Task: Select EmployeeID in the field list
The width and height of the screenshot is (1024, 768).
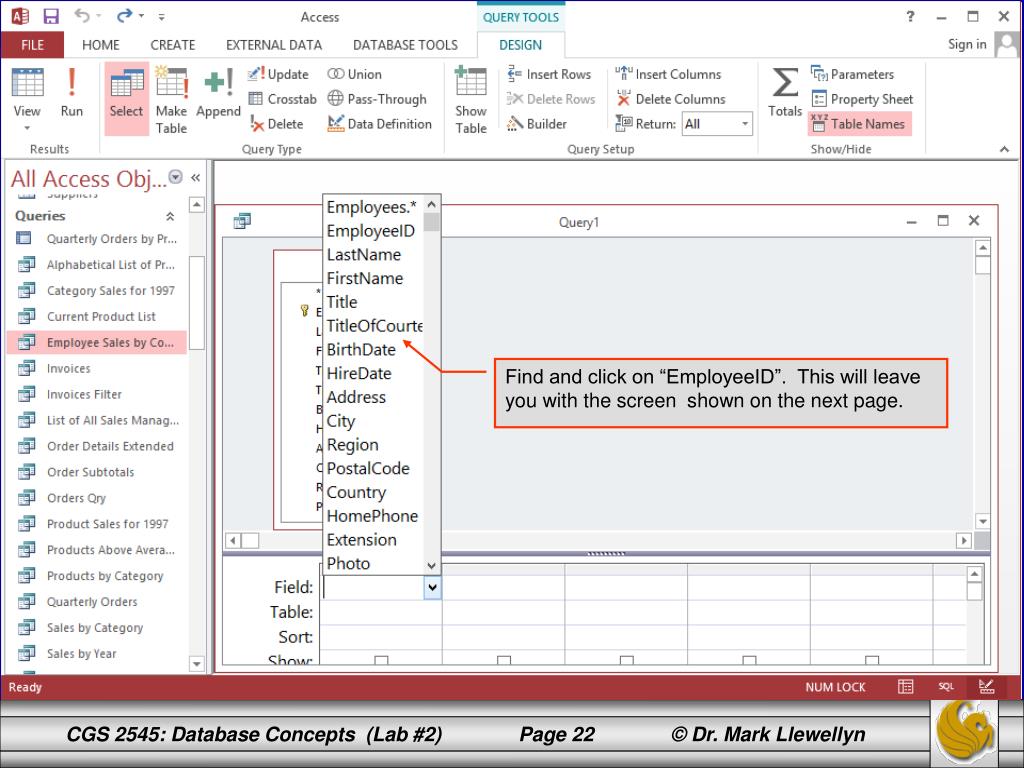Action: coord(371,231)
